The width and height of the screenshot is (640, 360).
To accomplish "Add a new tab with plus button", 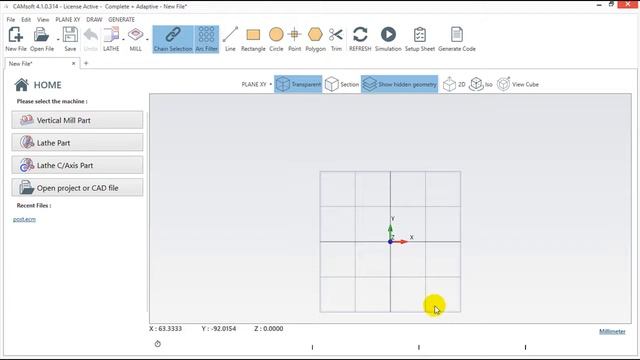I will 86,64.
